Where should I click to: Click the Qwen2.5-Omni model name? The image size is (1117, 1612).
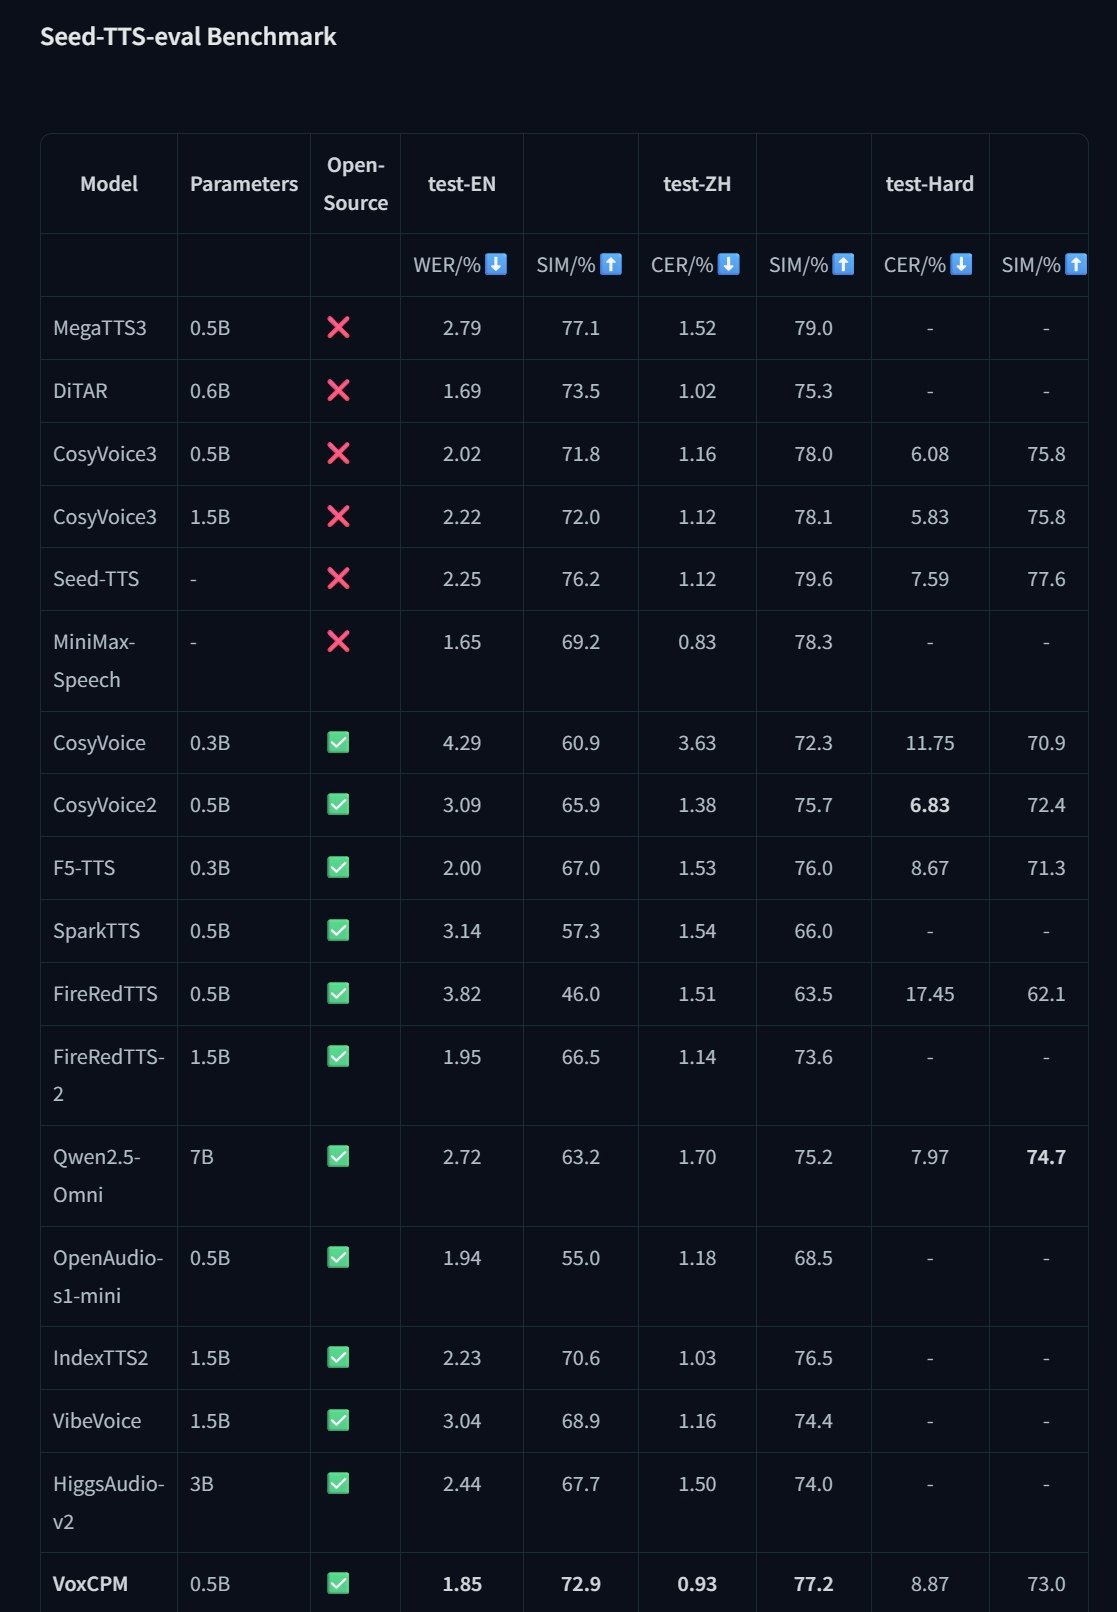97,1176
